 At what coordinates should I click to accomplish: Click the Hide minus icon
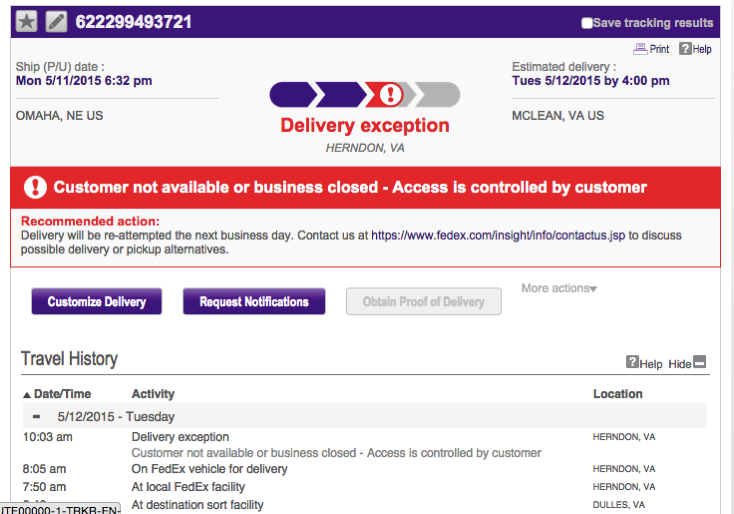(700, 363)
